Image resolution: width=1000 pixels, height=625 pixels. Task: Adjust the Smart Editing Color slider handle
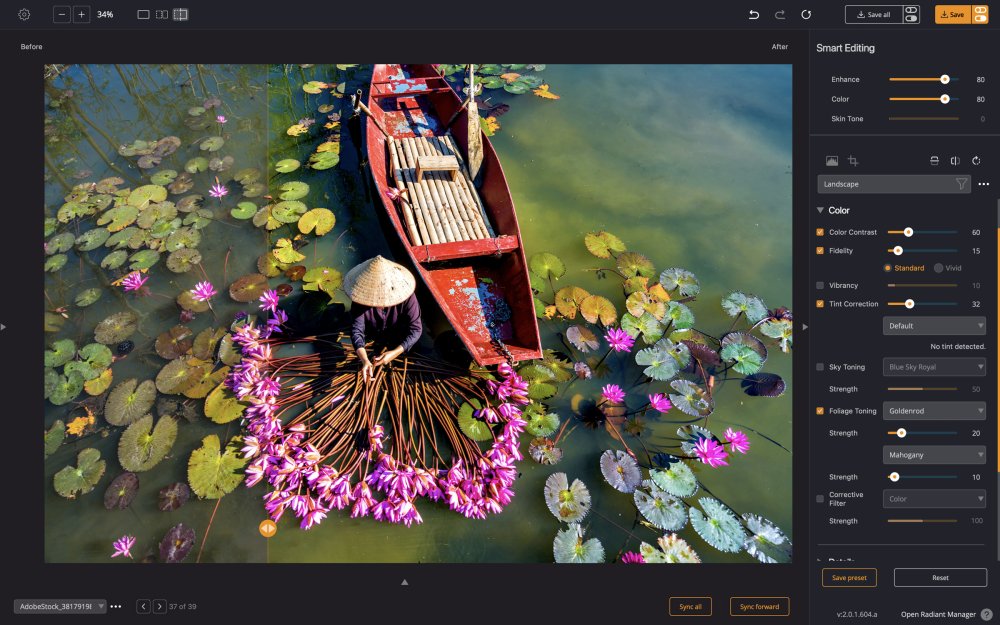[x=945, y=99]
